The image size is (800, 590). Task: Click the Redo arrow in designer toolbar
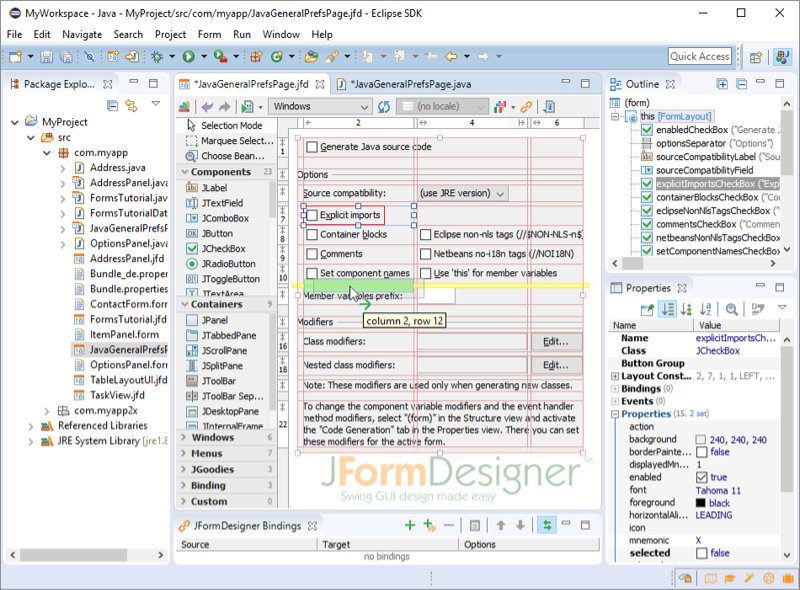click(x=224, y=107)
